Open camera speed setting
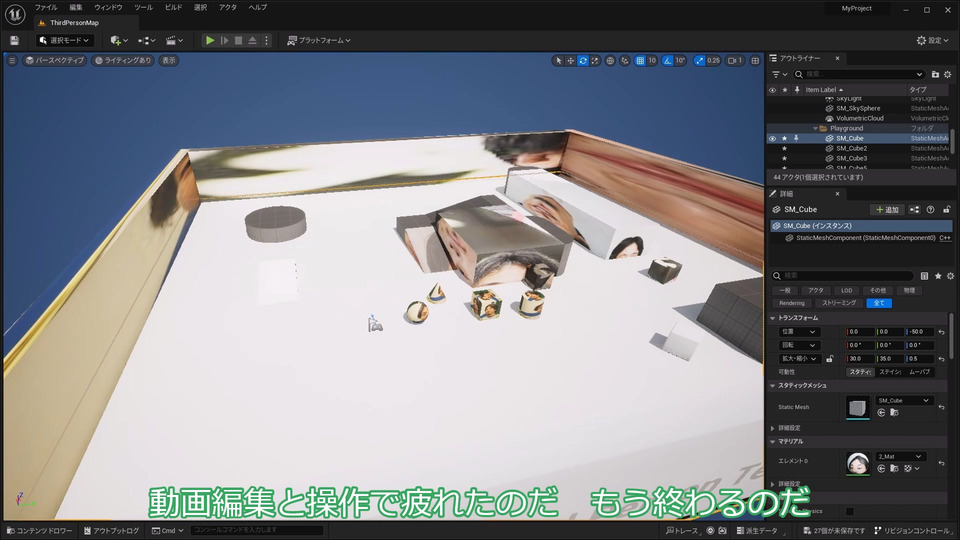 tap(735, 61)
